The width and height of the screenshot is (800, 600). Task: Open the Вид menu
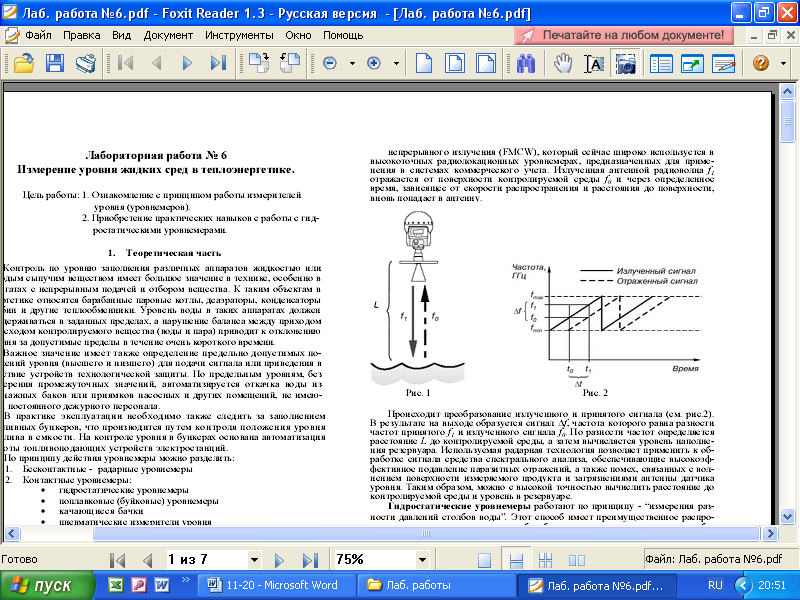(121, 35)
